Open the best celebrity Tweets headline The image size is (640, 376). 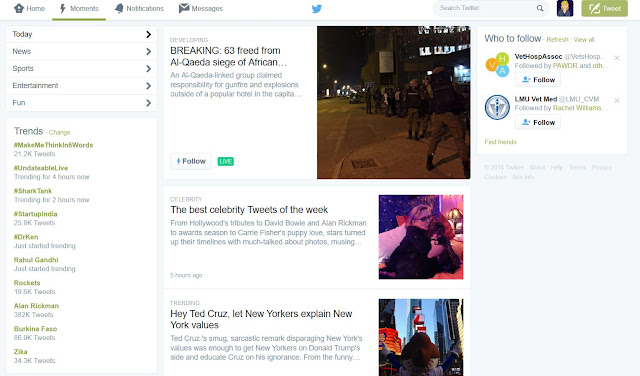pyautogui.click(x=249, y=210)
